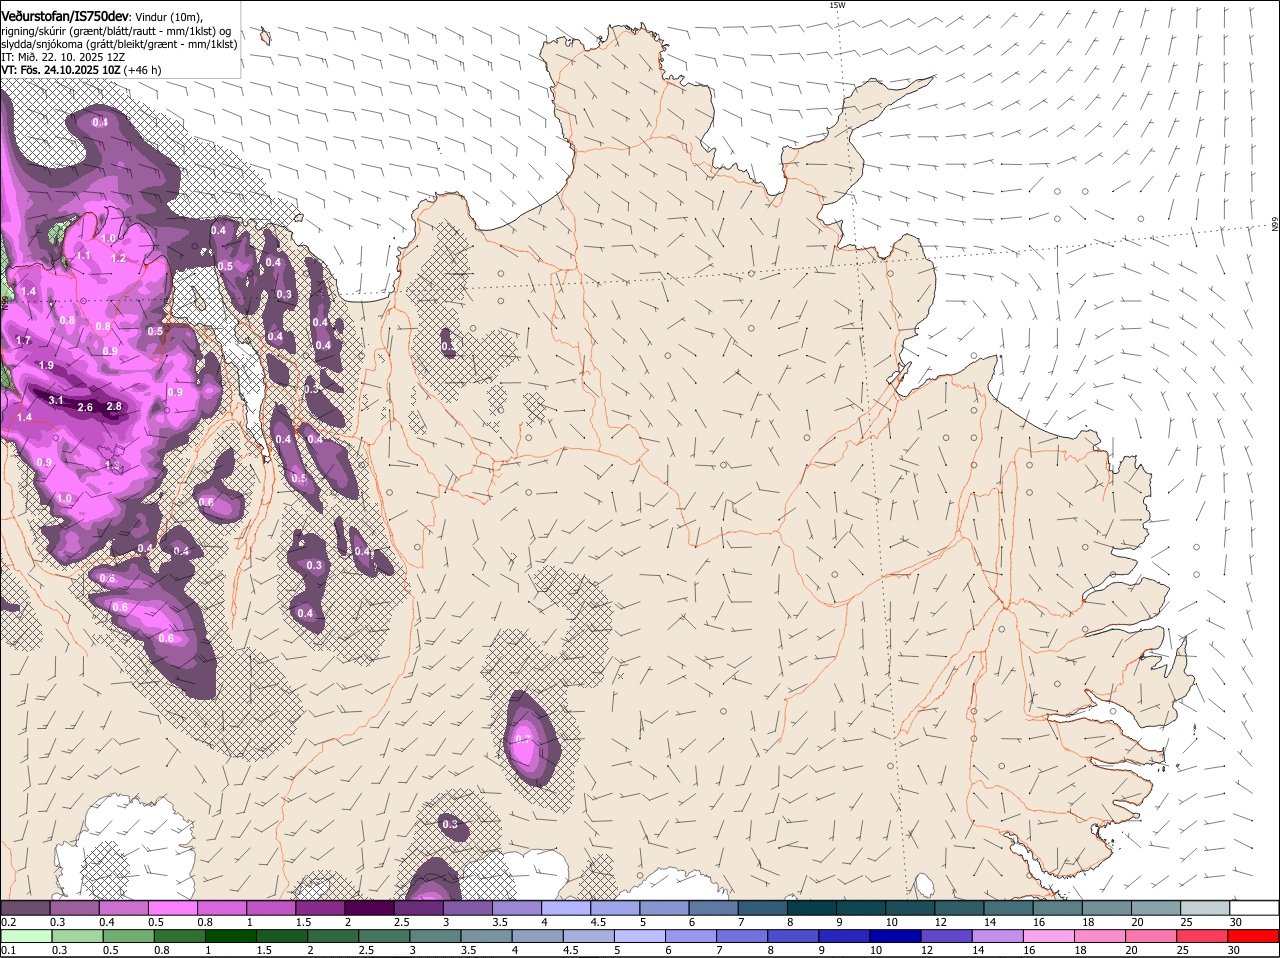
Task: Click the pink rain legend swatch between 18 and 20
Action: click(x=1102, y=936)
